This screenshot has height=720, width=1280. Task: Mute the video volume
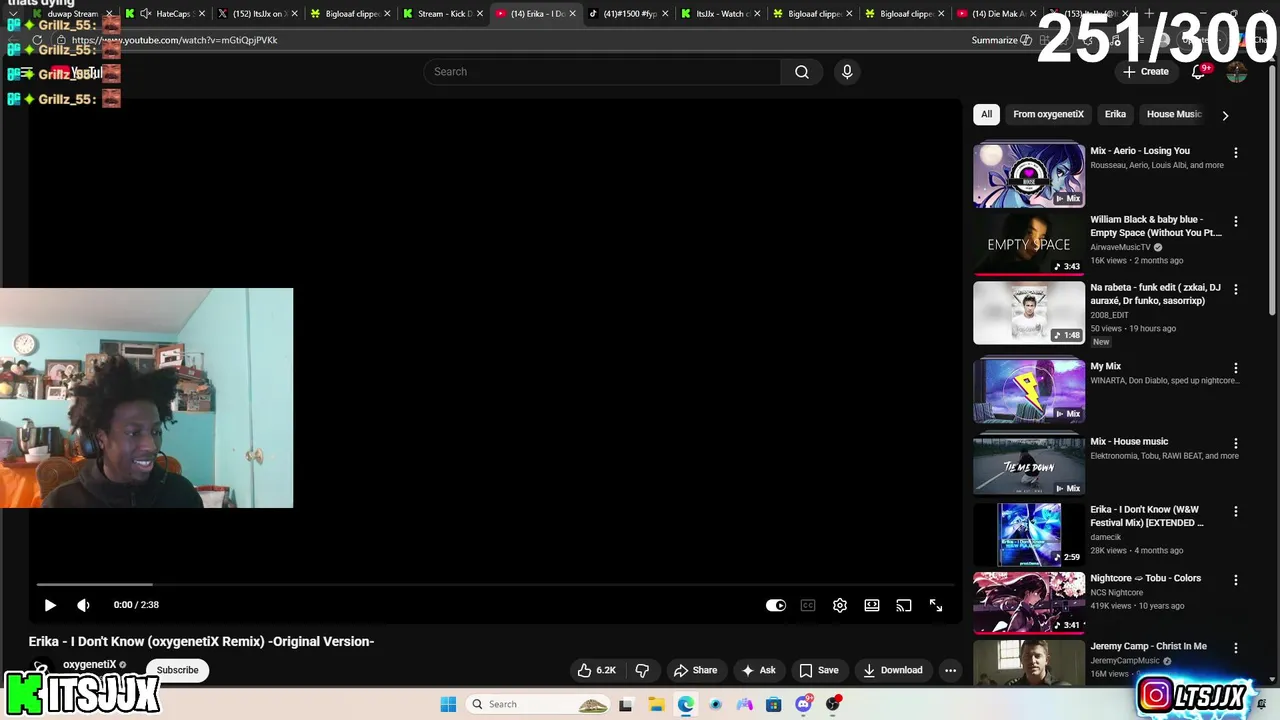coord(83,605)
